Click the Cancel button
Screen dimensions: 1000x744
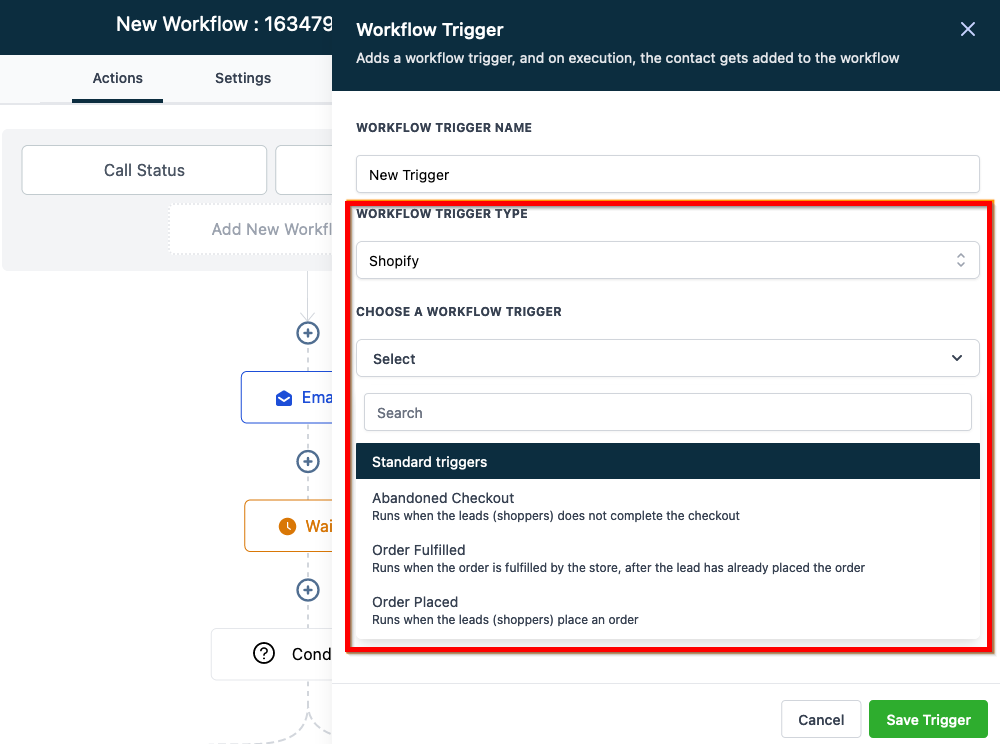point(820,720)
